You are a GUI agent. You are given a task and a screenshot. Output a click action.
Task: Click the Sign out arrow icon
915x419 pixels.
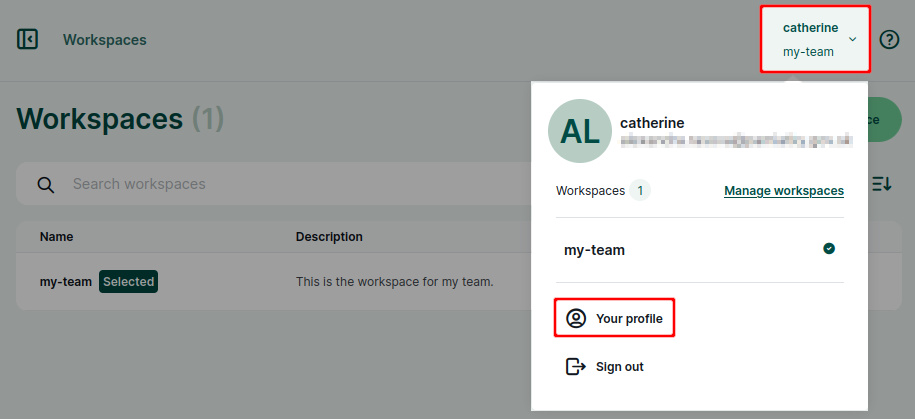(576, 366)
